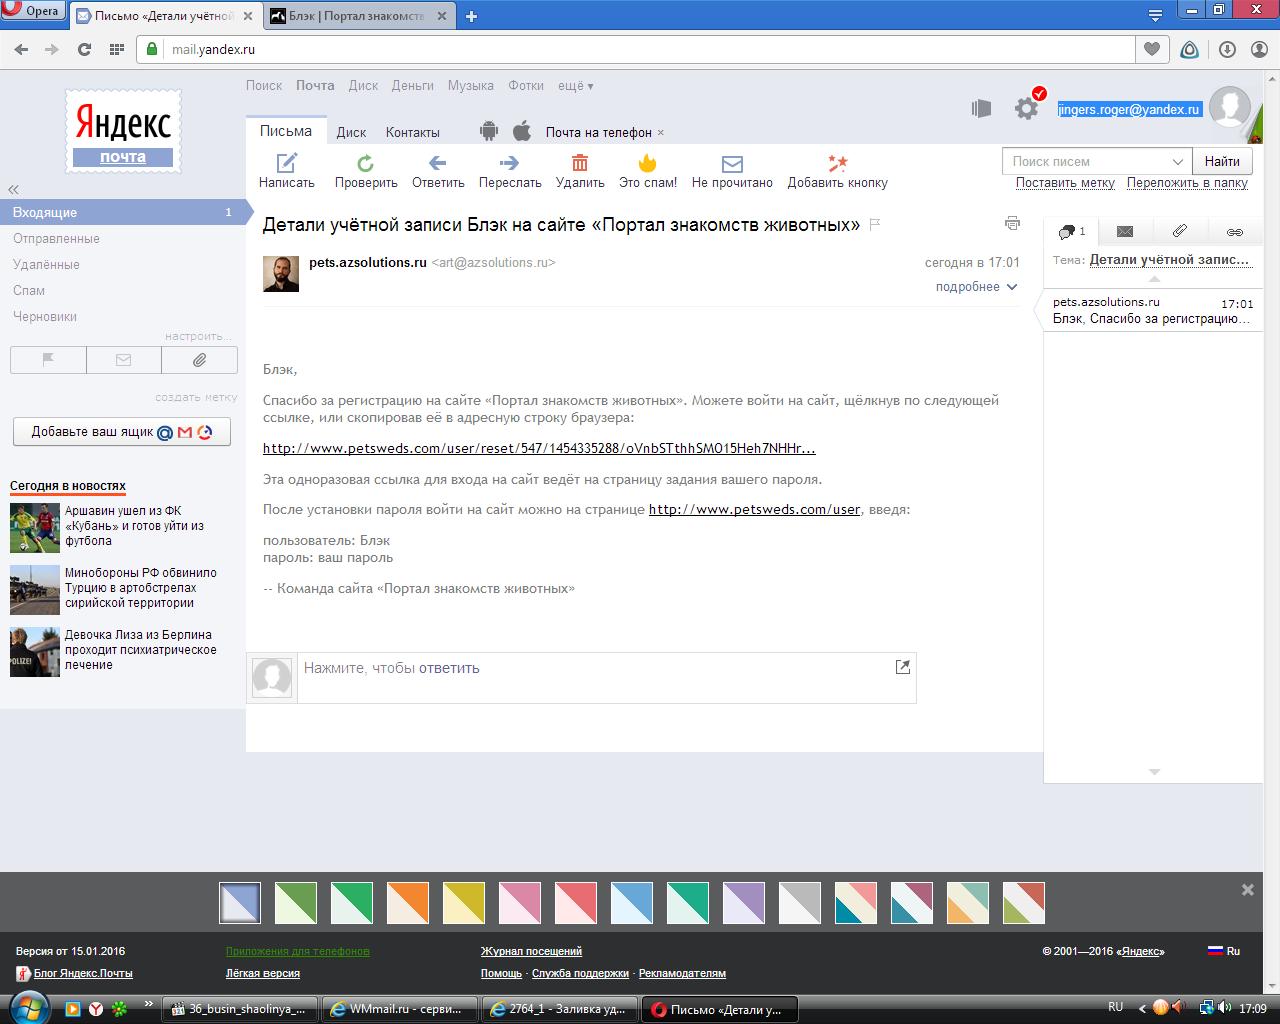Viewport: 1280px width, 1024px height.
Task: Select the yellow theme swatch
Action: (x=464, y=903)
